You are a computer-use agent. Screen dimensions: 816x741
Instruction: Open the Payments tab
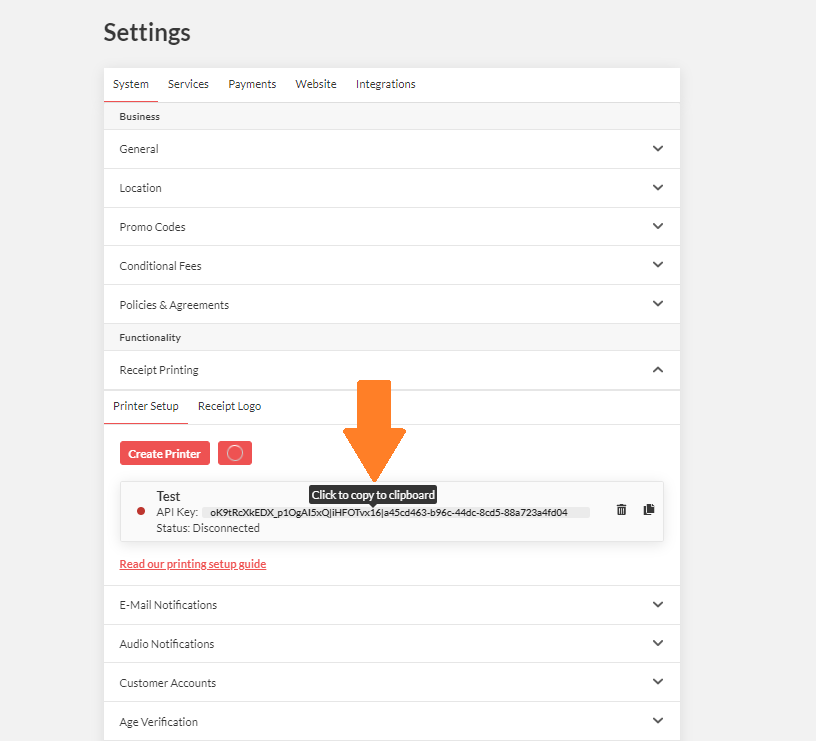click(x=252, y=84)
